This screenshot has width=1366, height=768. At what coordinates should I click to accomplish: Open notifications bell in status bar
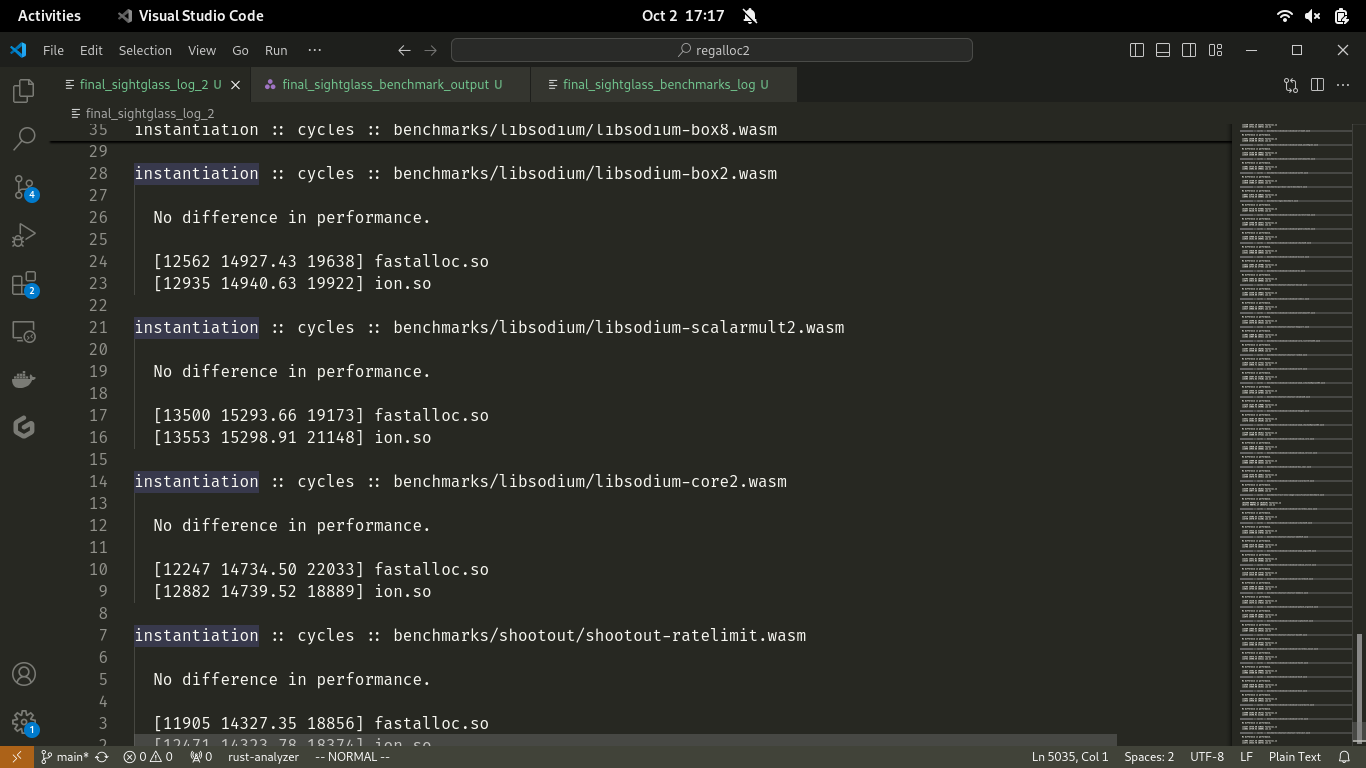(1344, 757)
